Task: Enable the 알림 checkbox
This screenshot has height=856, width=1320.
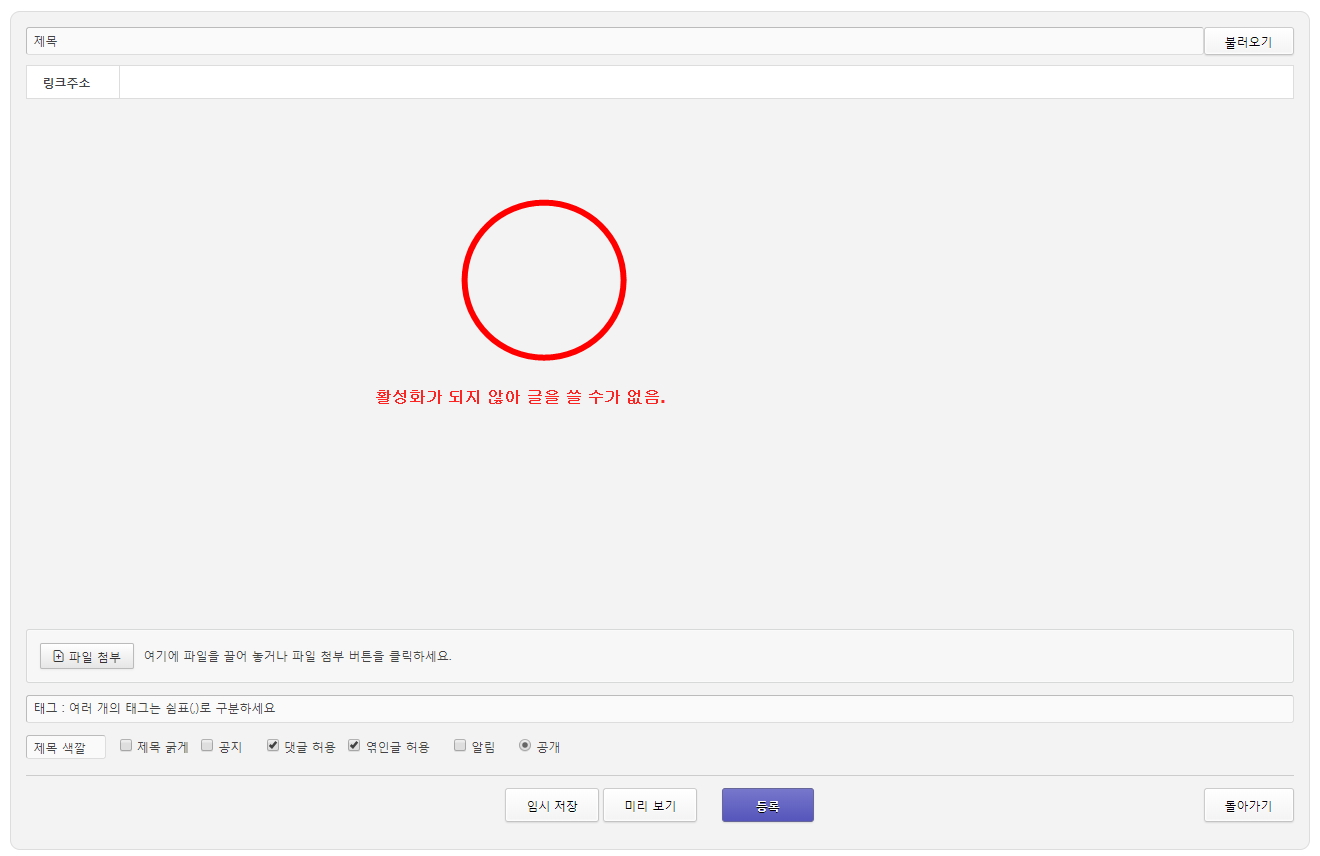Action: (x=460, y=745)
